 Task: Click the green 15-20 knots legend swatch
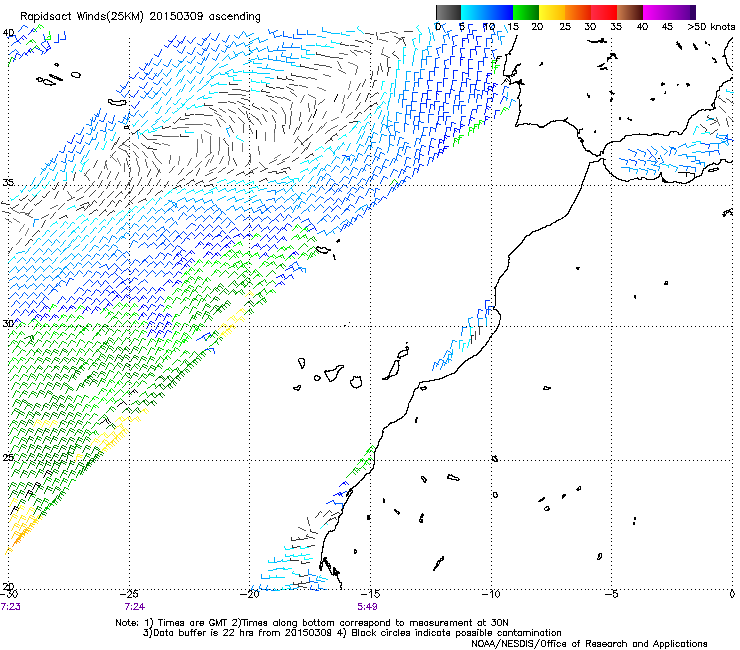[x=526, y=12]
